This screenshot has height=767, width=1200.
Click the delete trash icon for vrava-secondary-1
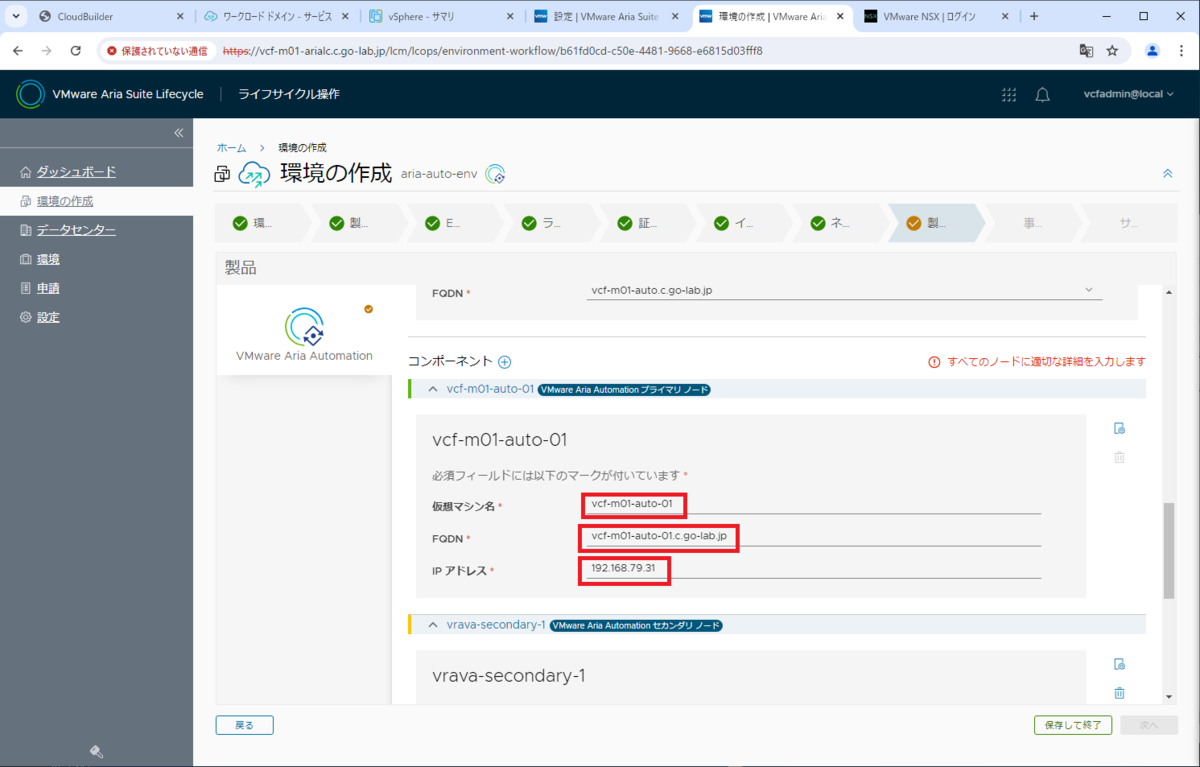coord(1119,693)
